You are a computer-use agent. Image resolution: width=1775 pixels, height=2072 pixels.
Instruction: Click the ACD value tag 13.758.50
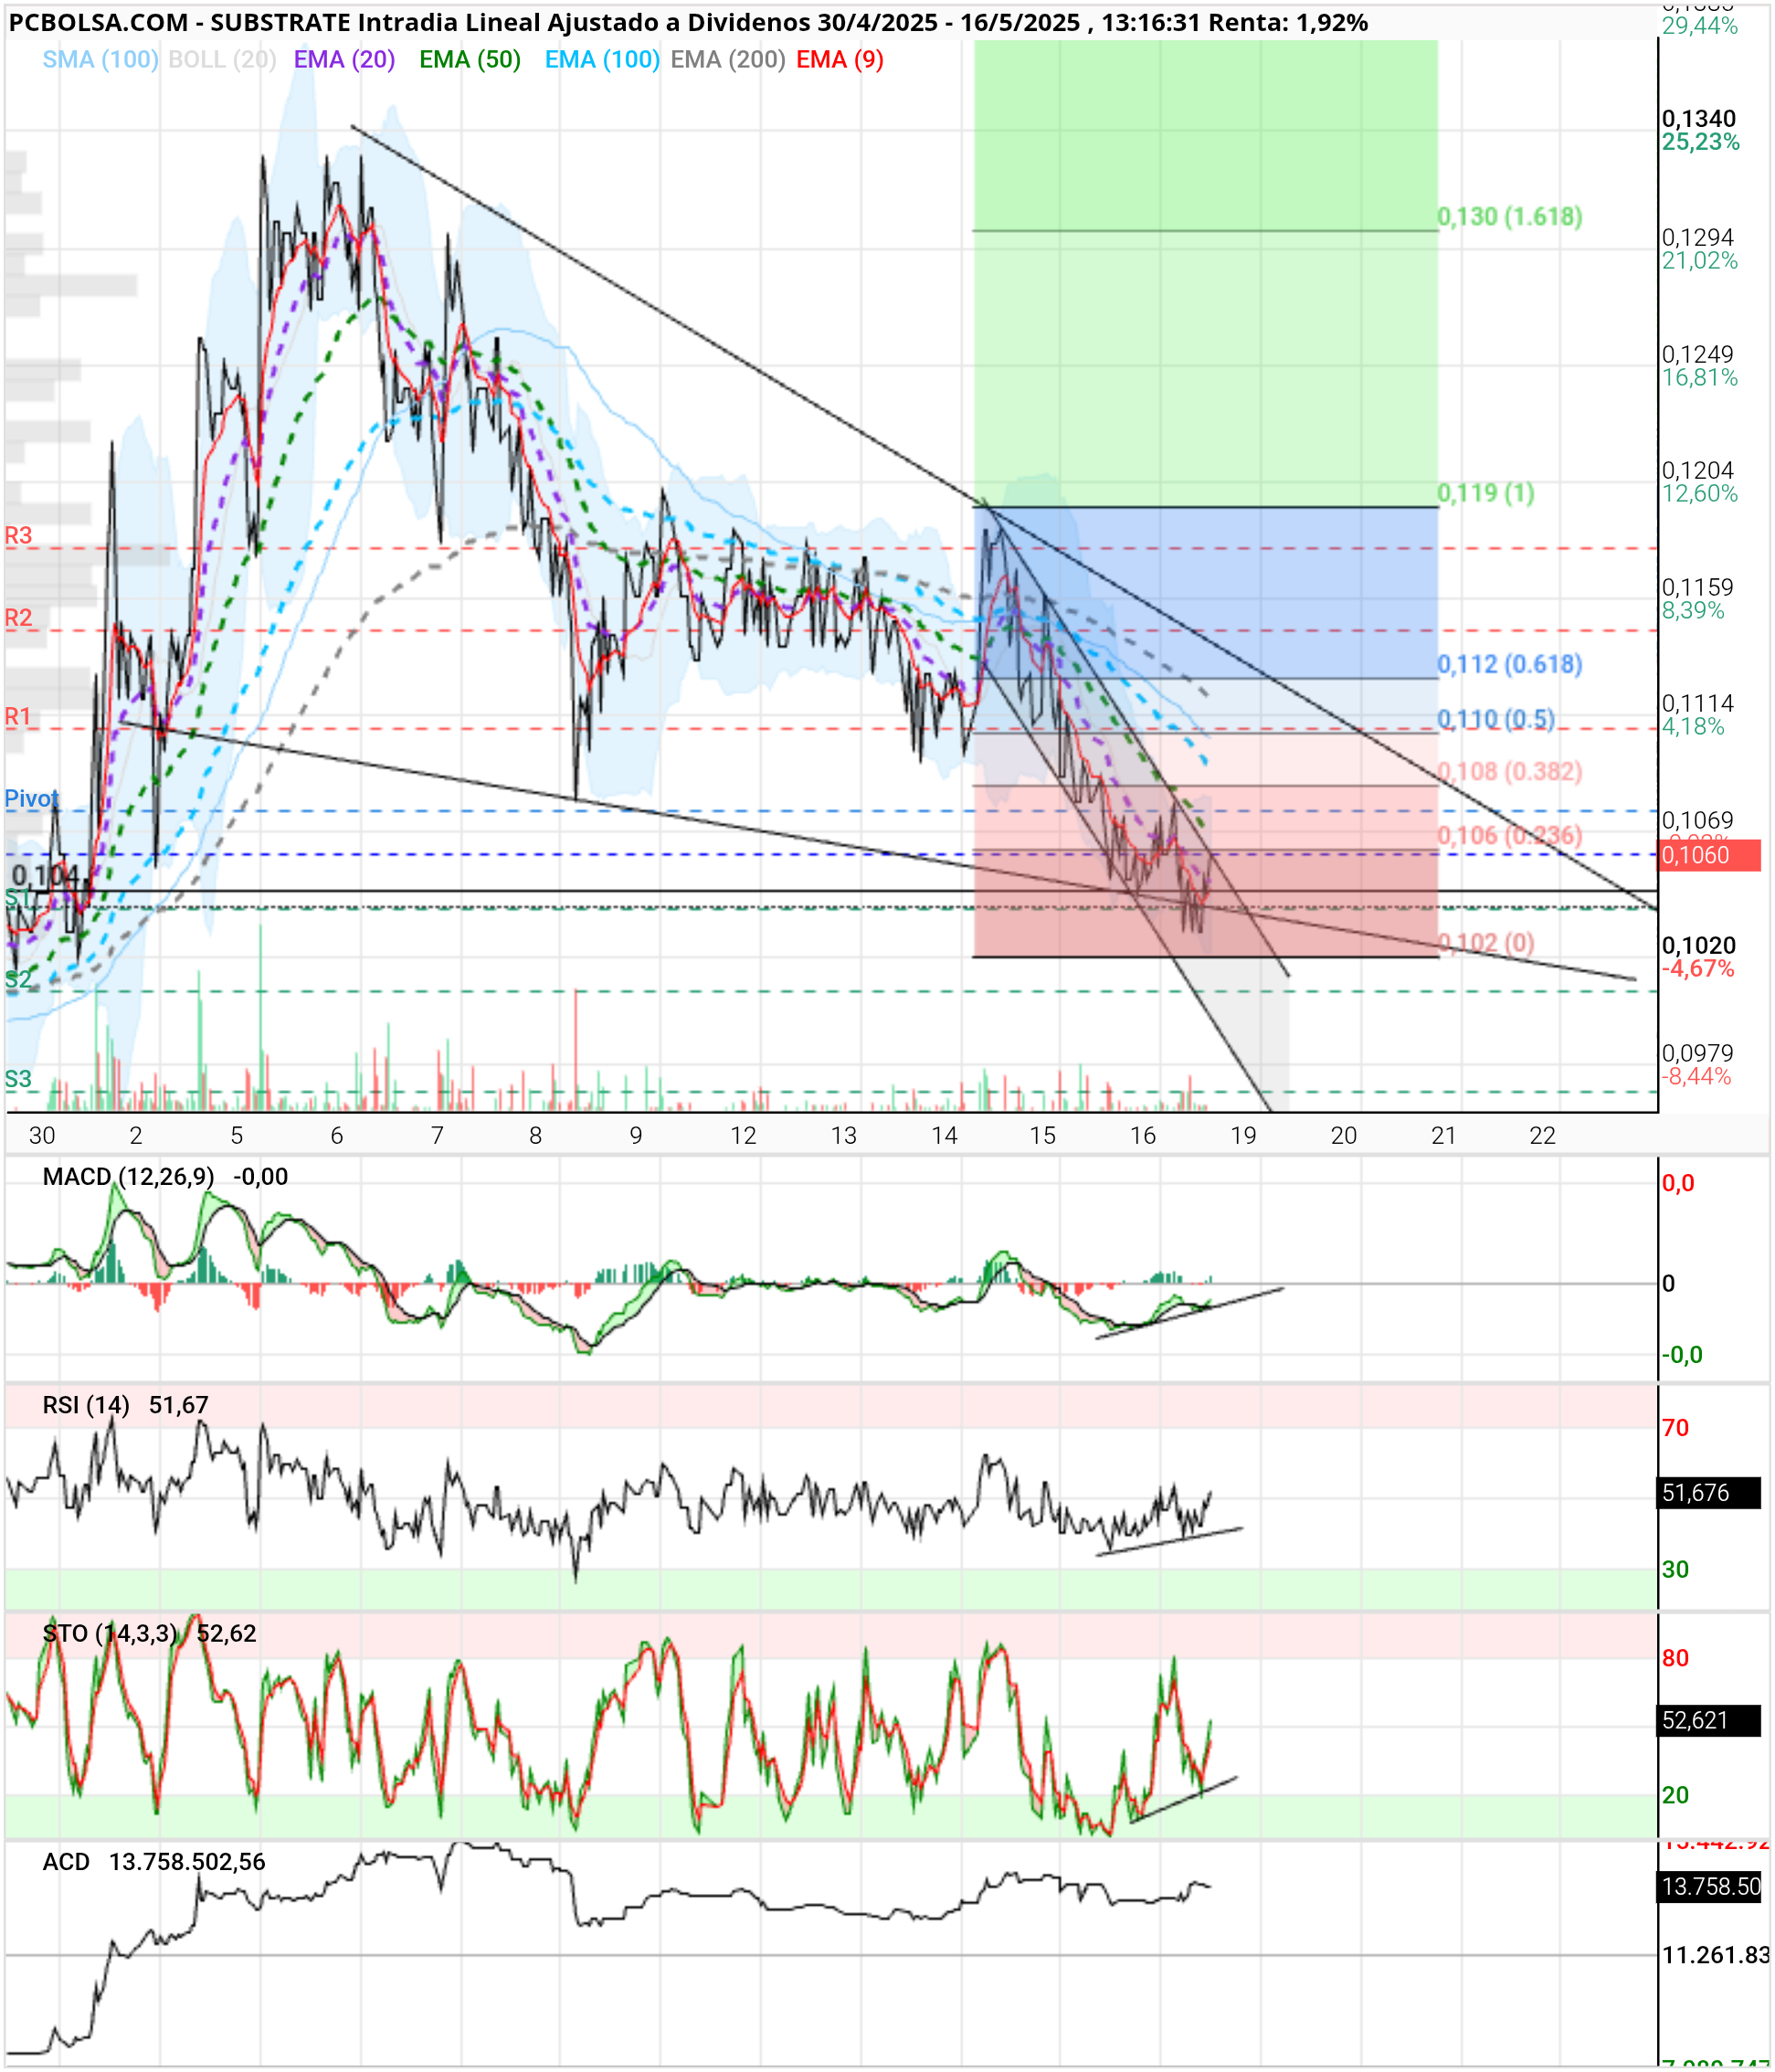[x=1709, y=1886]
